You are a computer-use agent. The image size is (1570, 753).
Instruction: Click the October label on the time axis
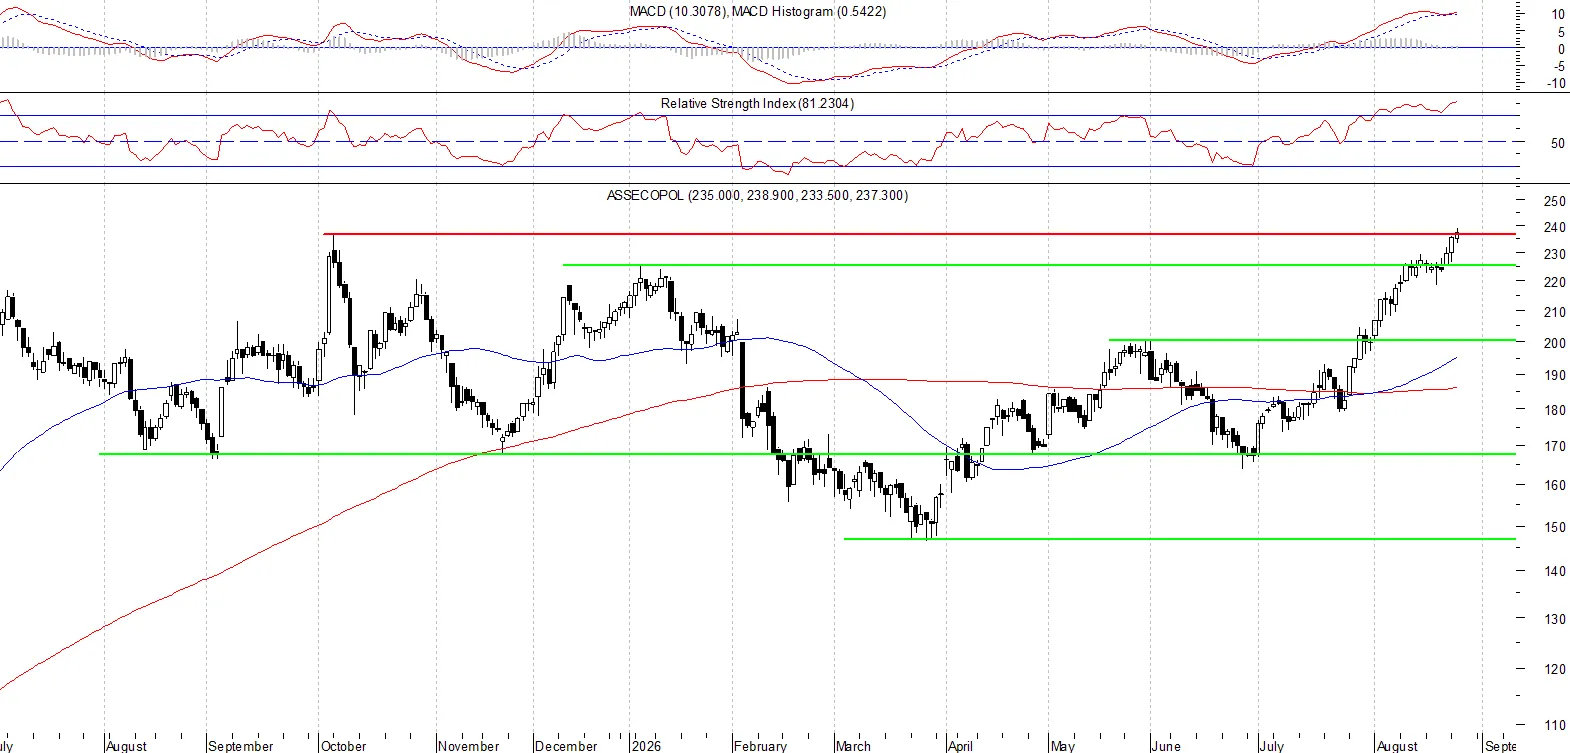(344, 746)
